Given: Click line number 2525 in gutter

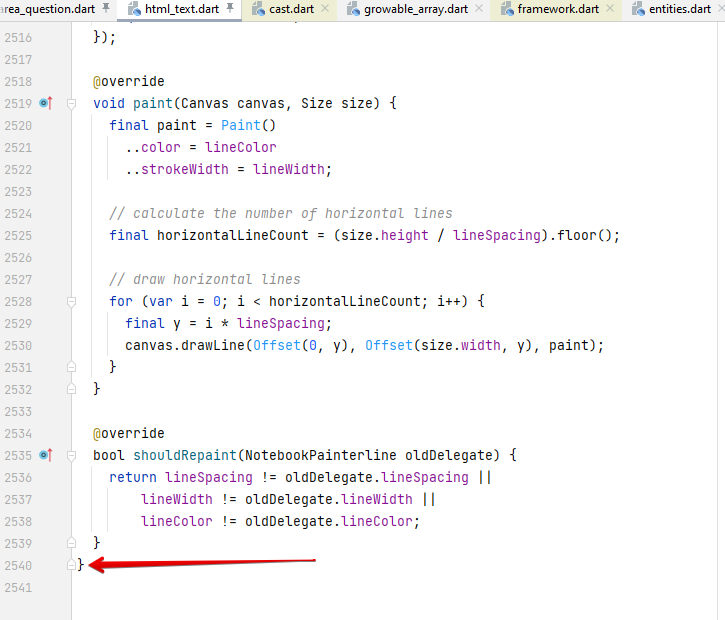Looking at the screenshot, I should pos(18,235).
